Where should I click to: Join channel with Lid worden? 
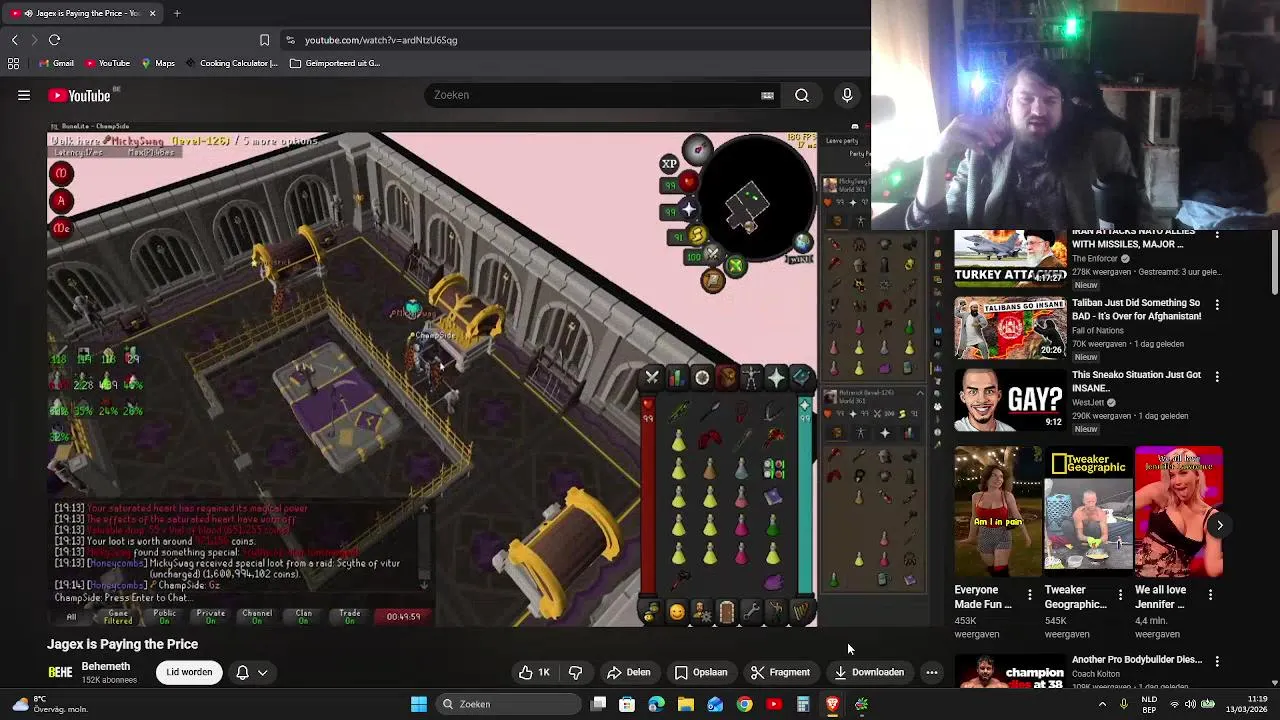[x=189, y=672]
